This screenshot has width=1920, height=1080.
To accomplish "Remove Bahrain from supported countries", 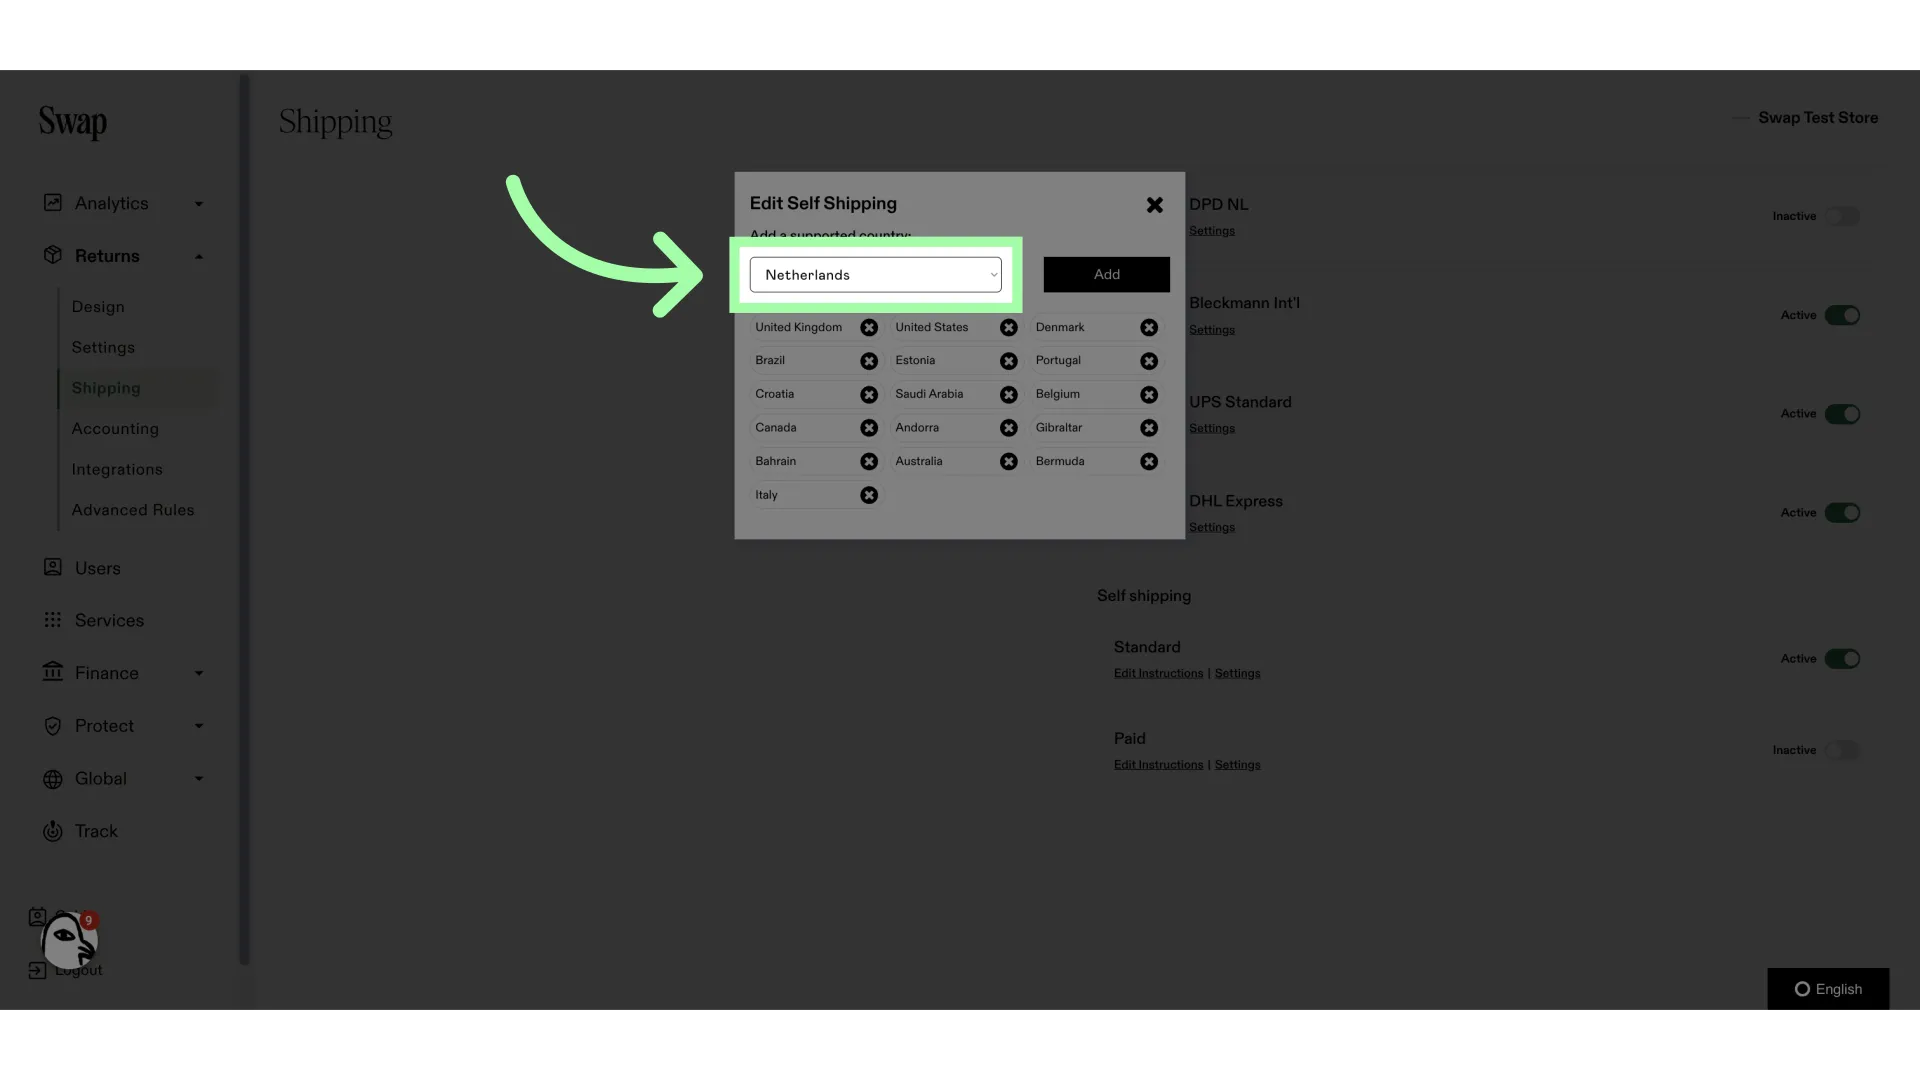I will (x=869, y=461).
